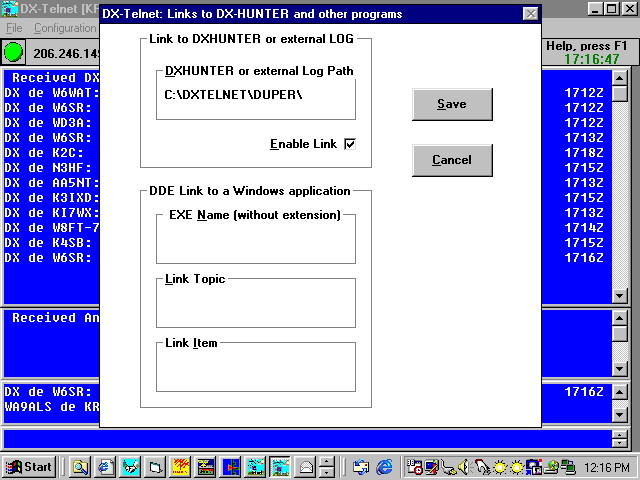Viewport: 640px width, 480px height.
Task: Click the taskbar row scroll up arrow
Action: tap(327, 462)
